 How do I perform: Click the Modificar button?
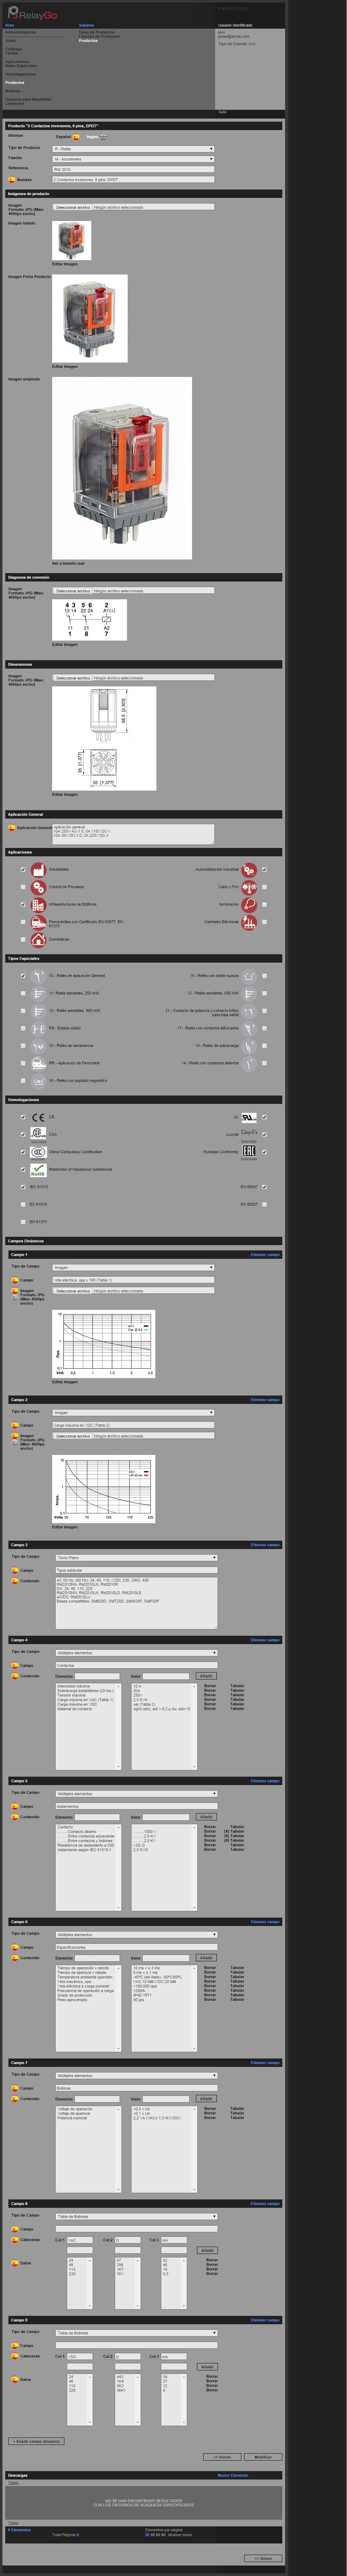coord(263,2456)
